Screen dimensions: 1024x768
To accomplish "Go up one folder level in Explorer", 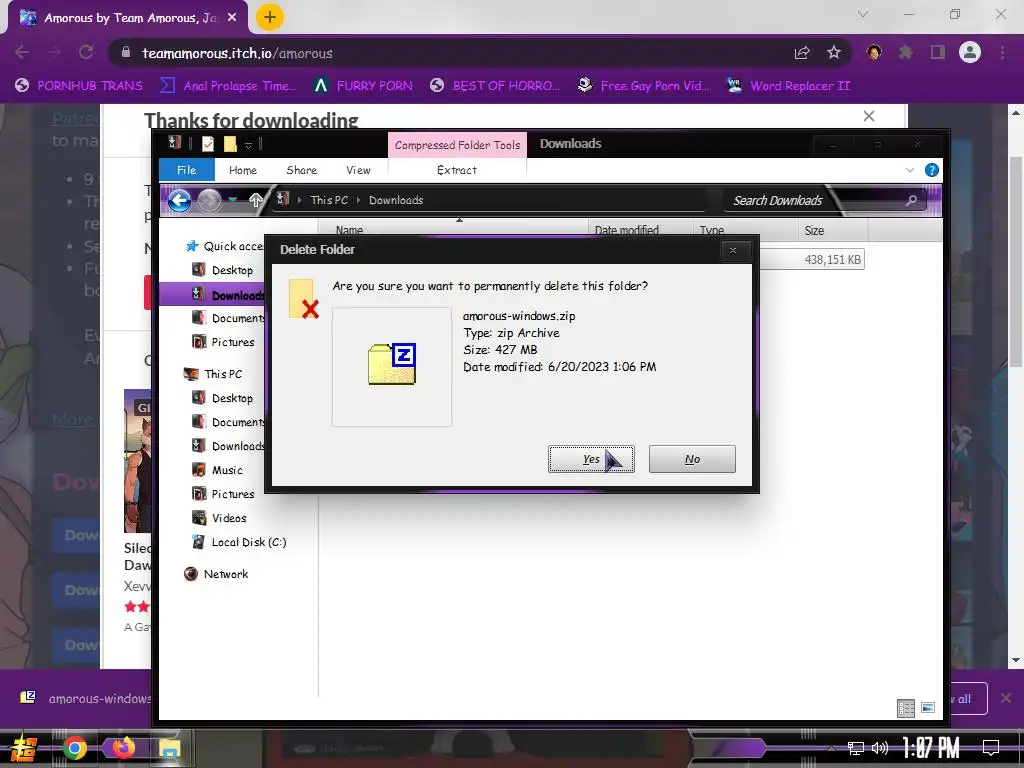I will 256,200.
